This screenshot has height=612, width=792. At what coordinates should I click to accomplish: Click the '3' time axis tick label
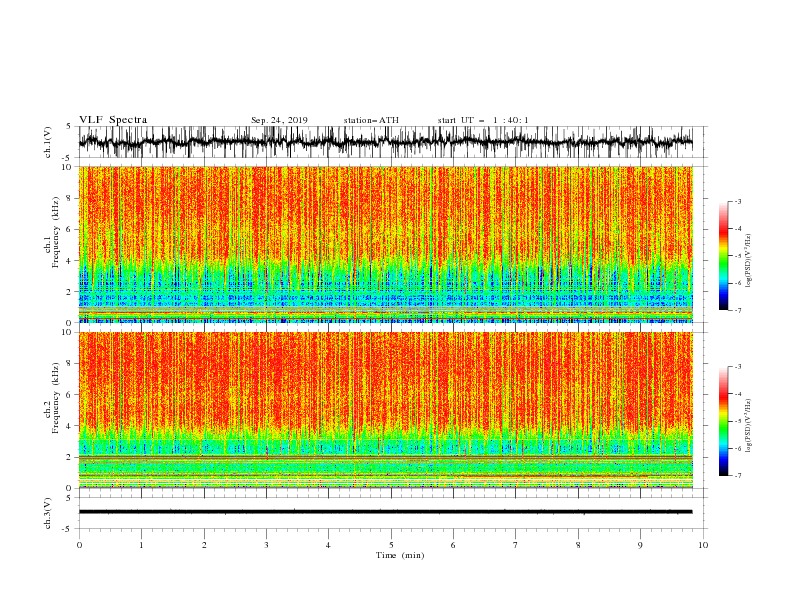(x=266, y=545)
